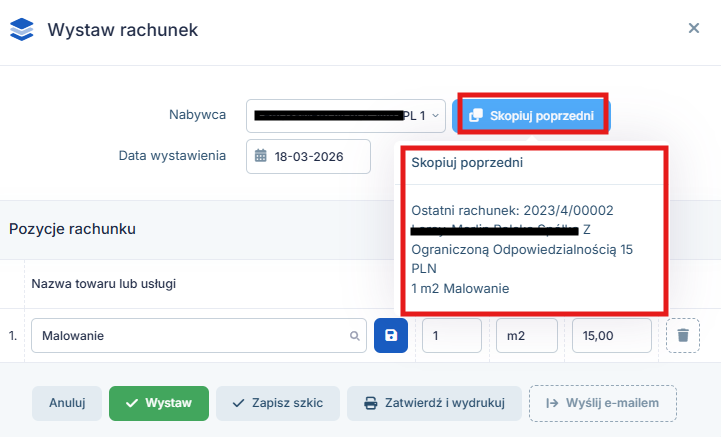Click the Malowanie item name field

(x=190, y=336)
